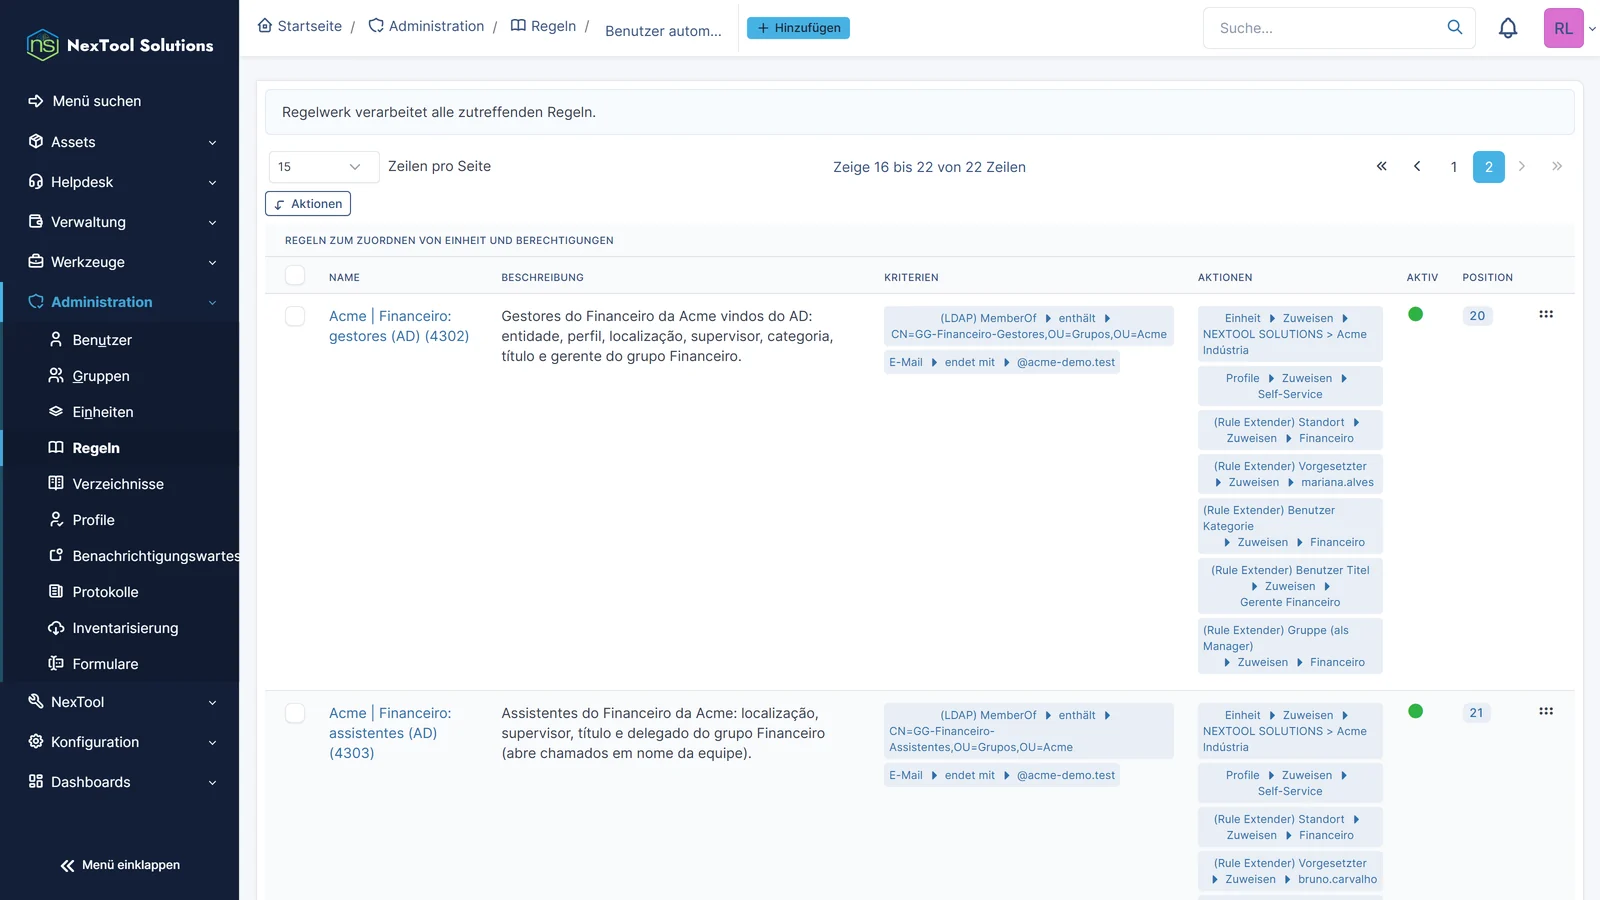
Task: Go to page 1
Action: tap(1453, 167)
